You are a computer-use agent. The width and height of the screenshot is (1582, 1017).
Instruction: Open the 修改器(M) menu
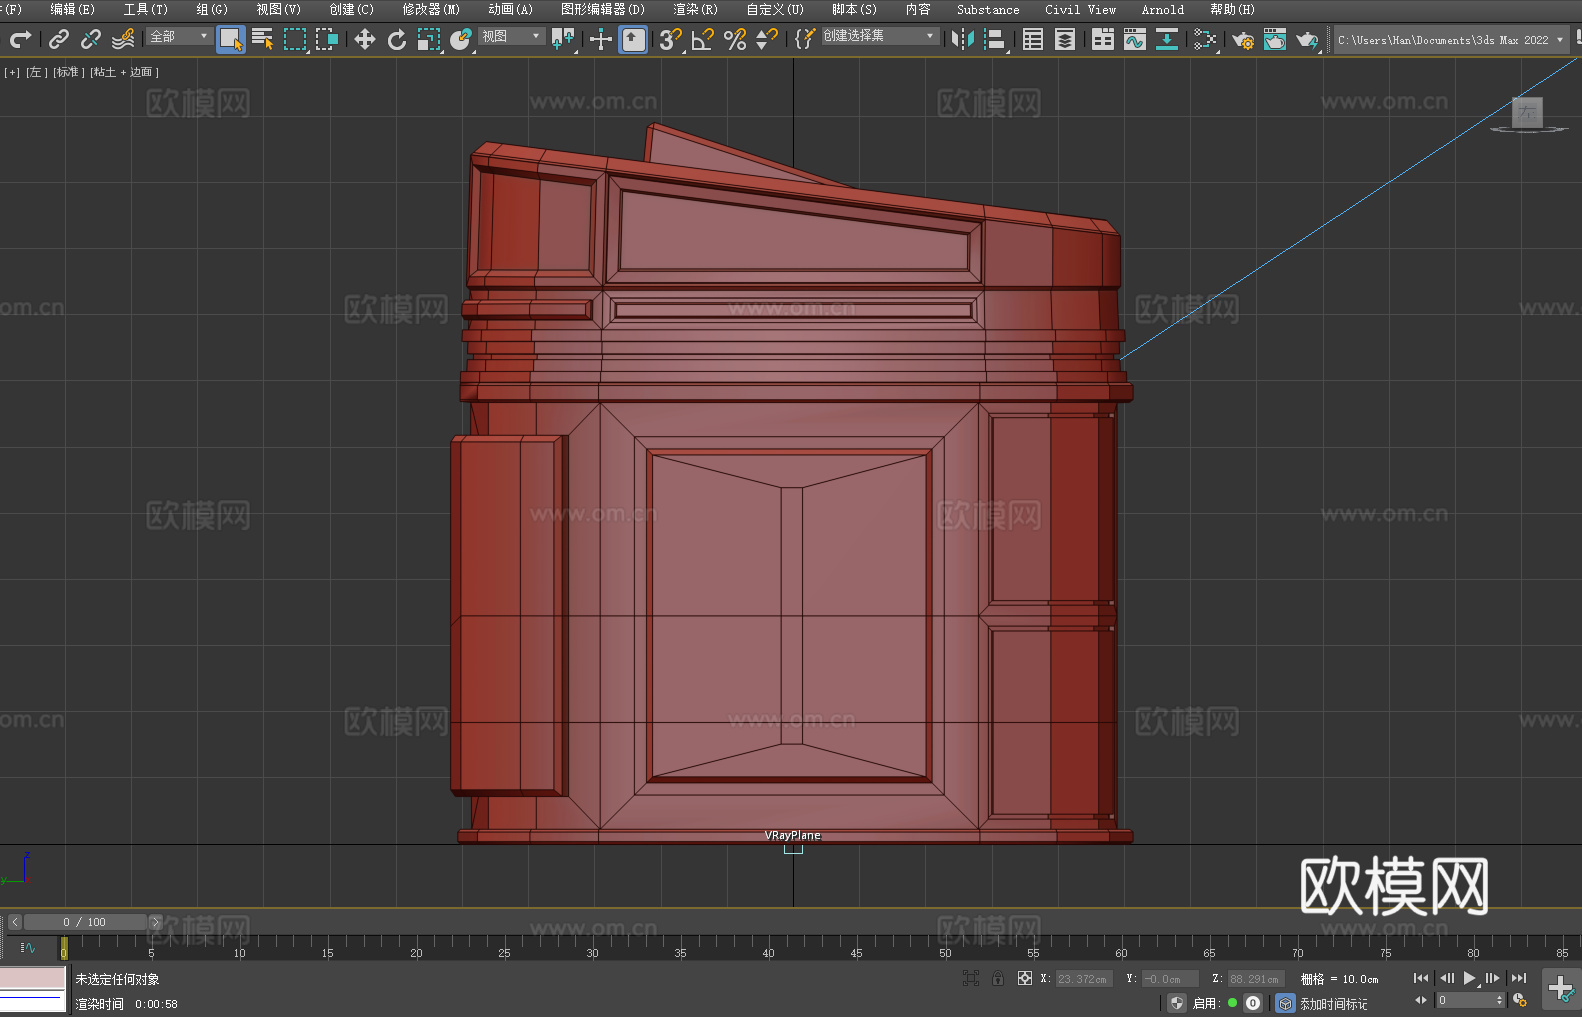point(431,9)
